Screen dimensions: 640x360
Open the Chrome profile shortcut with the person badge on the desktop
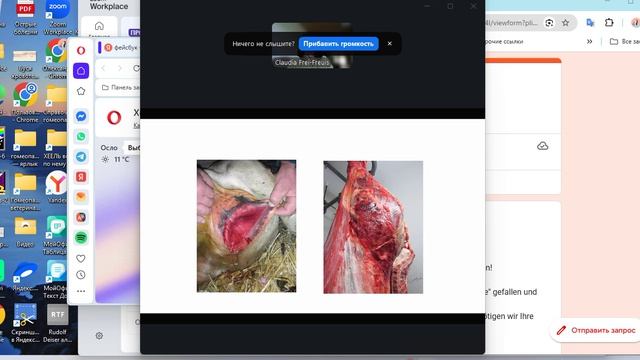click(26, 102)
